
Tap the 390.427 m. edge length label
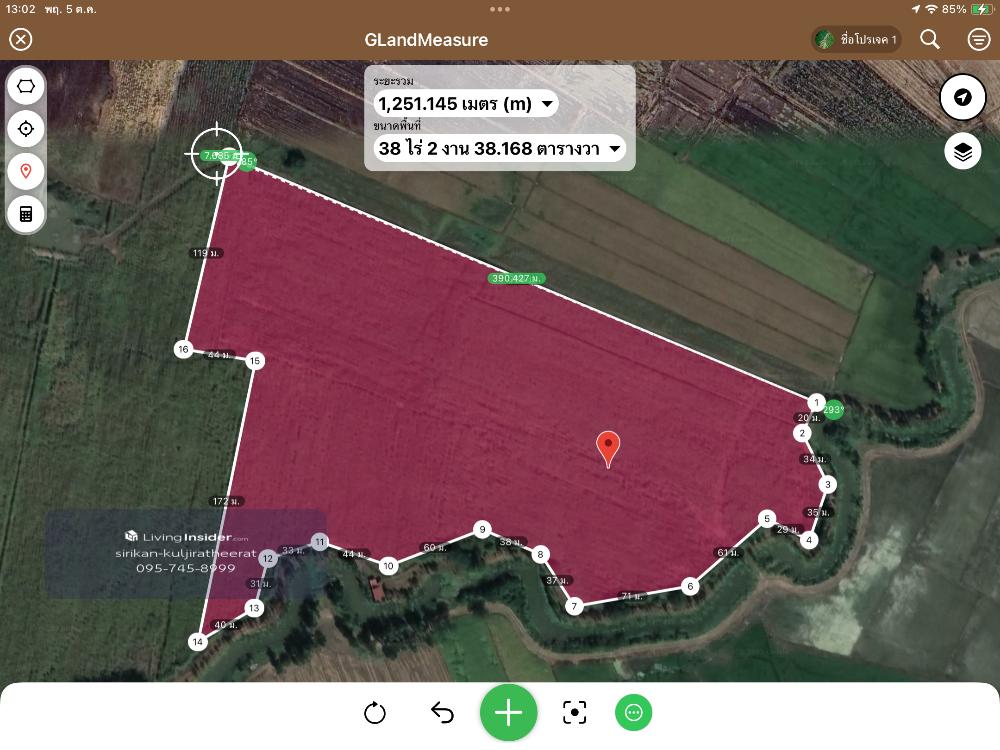516,278
